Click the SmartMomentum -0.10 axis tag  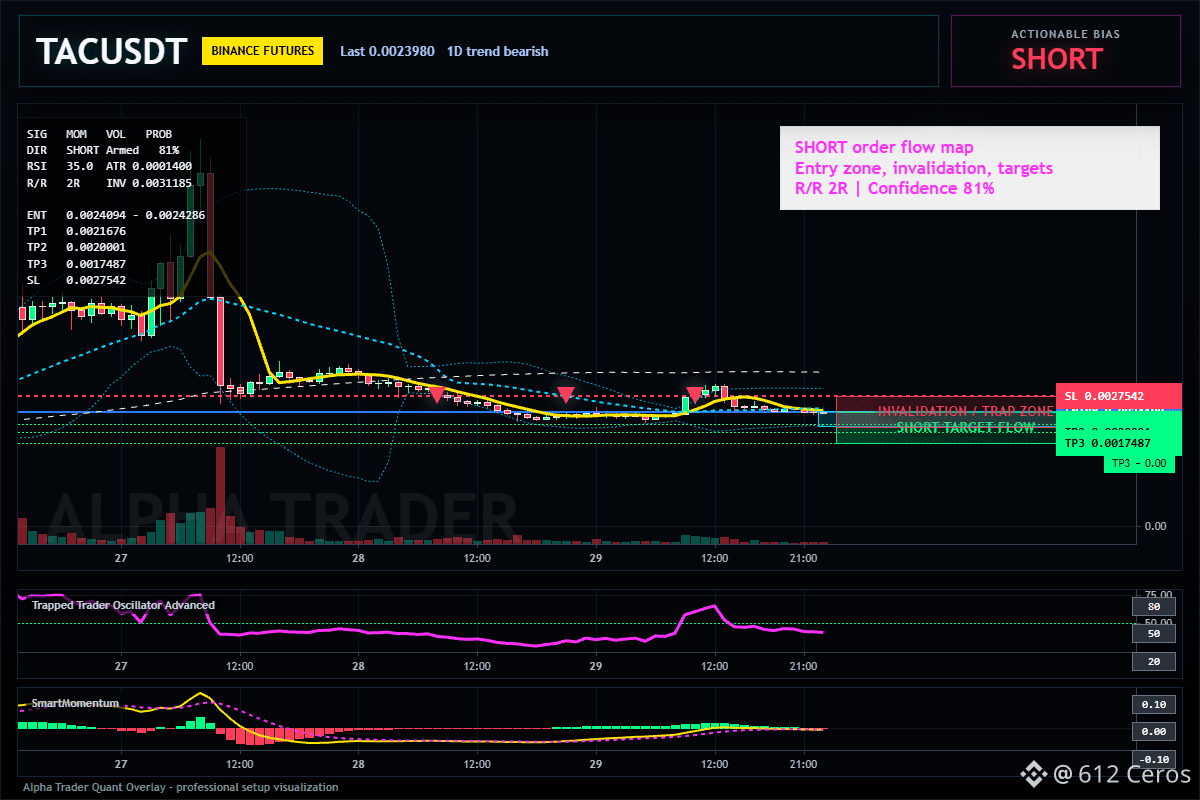point(1153,759)
